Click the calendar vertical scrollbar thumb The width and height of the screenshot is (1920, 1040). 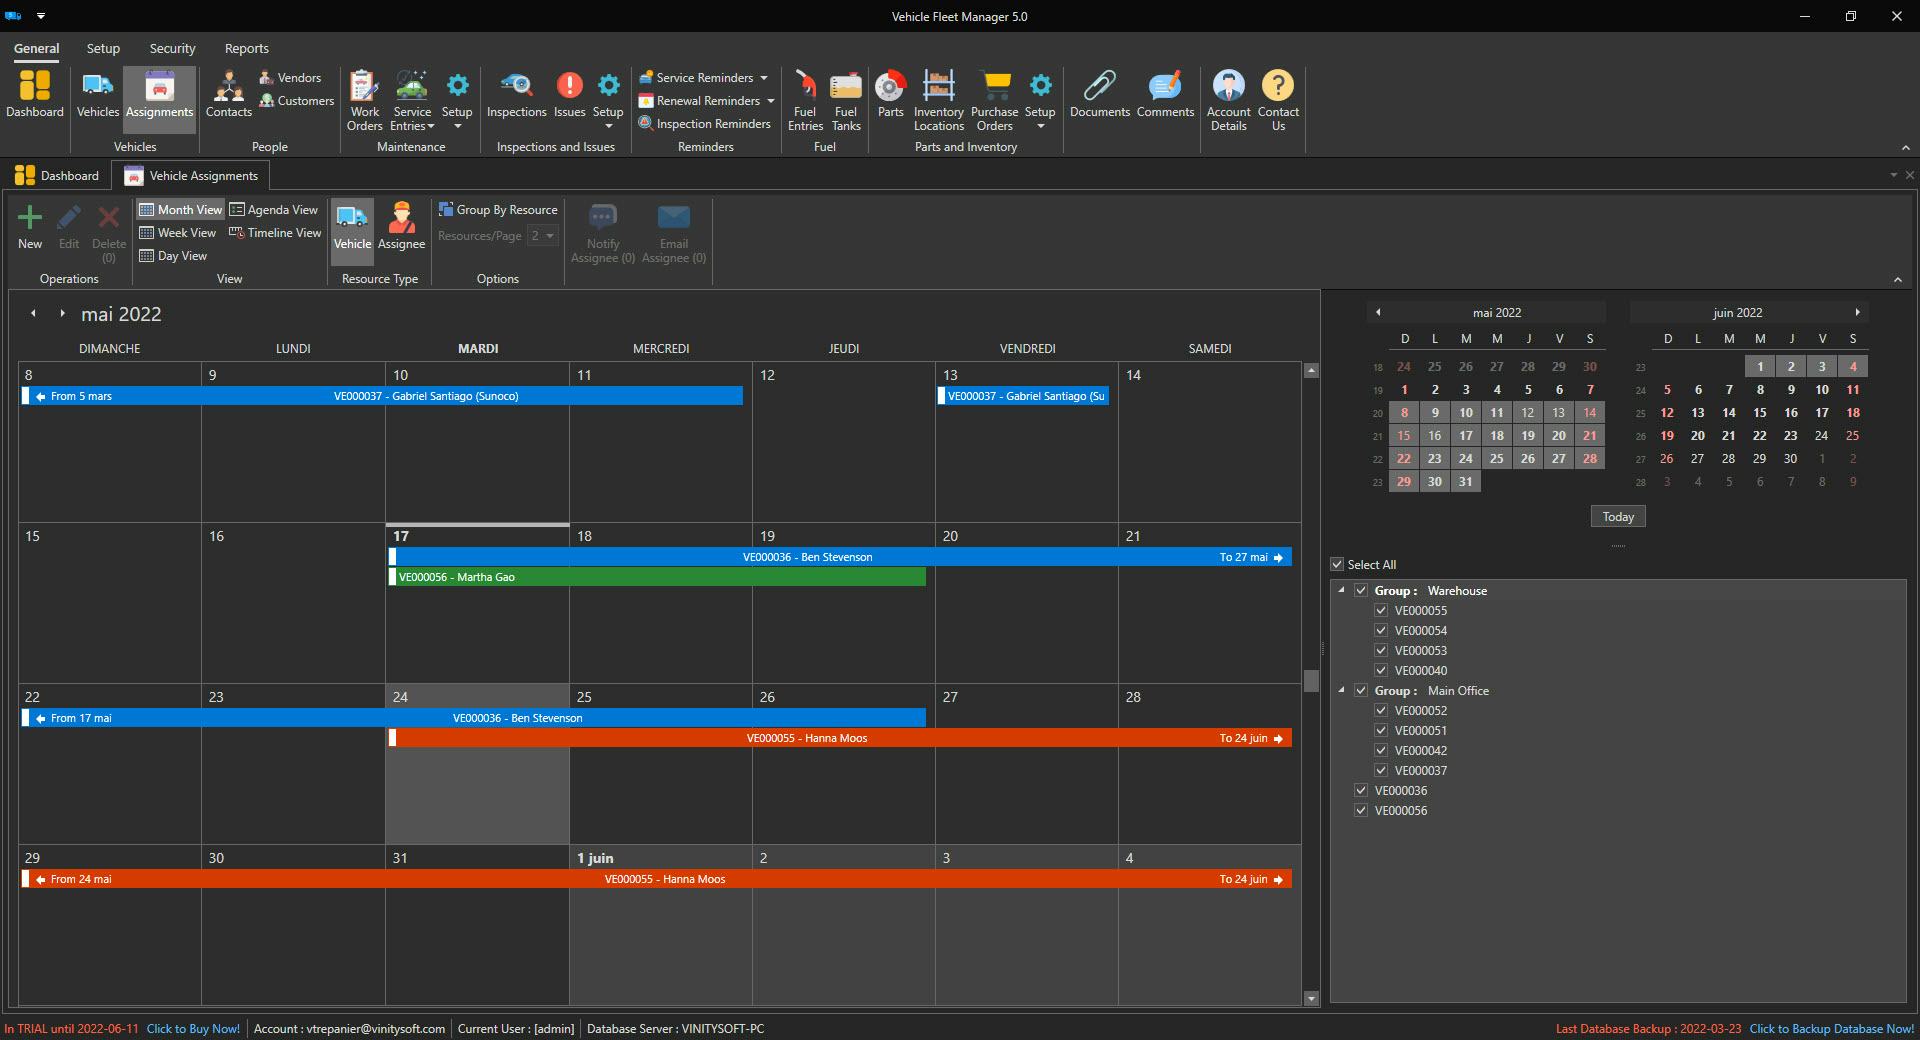(x=1311, y=681)
